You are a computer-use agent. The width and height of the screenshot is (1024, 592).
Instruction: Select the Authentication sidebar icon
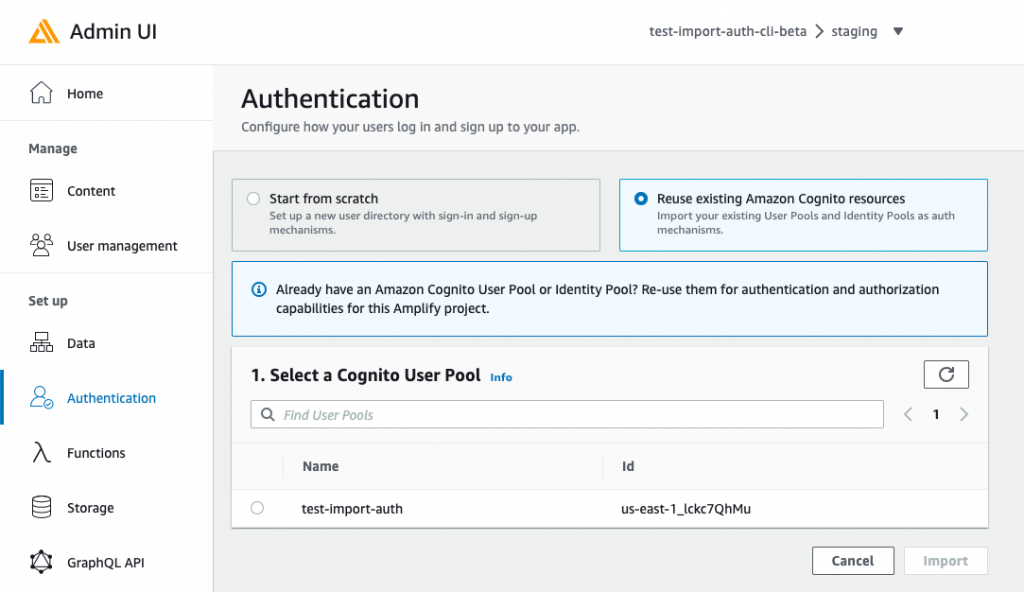tap(44, 397)
